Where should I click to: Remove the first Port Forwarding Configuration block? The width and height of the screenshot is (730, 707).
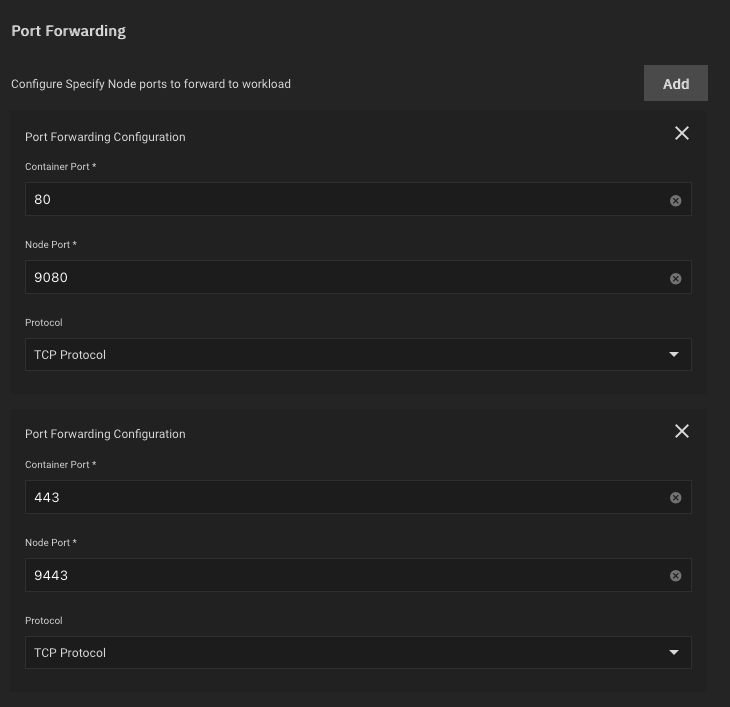[682, 134]
